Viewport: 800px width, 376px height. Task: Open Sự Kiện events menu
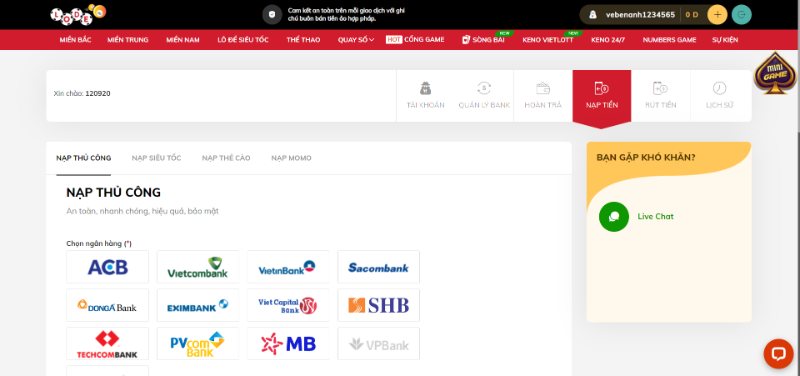point(725,40)
